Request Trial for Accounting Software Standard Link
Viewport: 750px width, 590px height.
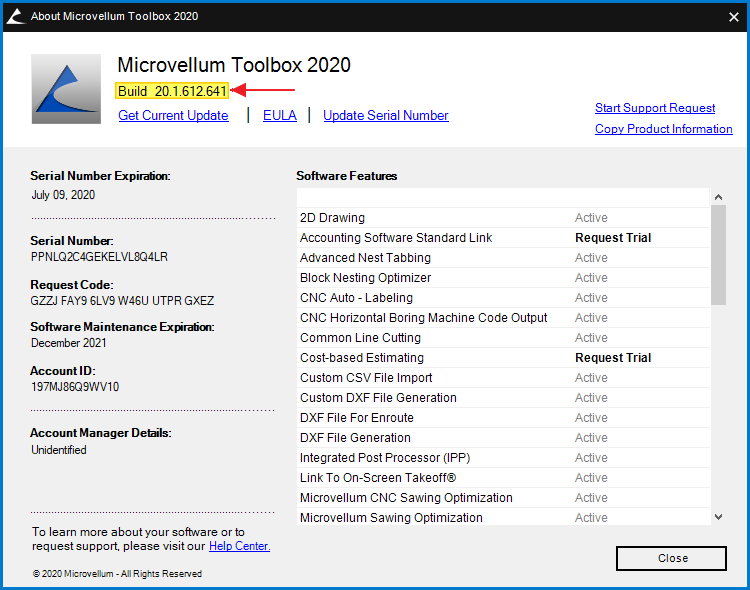tap(613, 238)
